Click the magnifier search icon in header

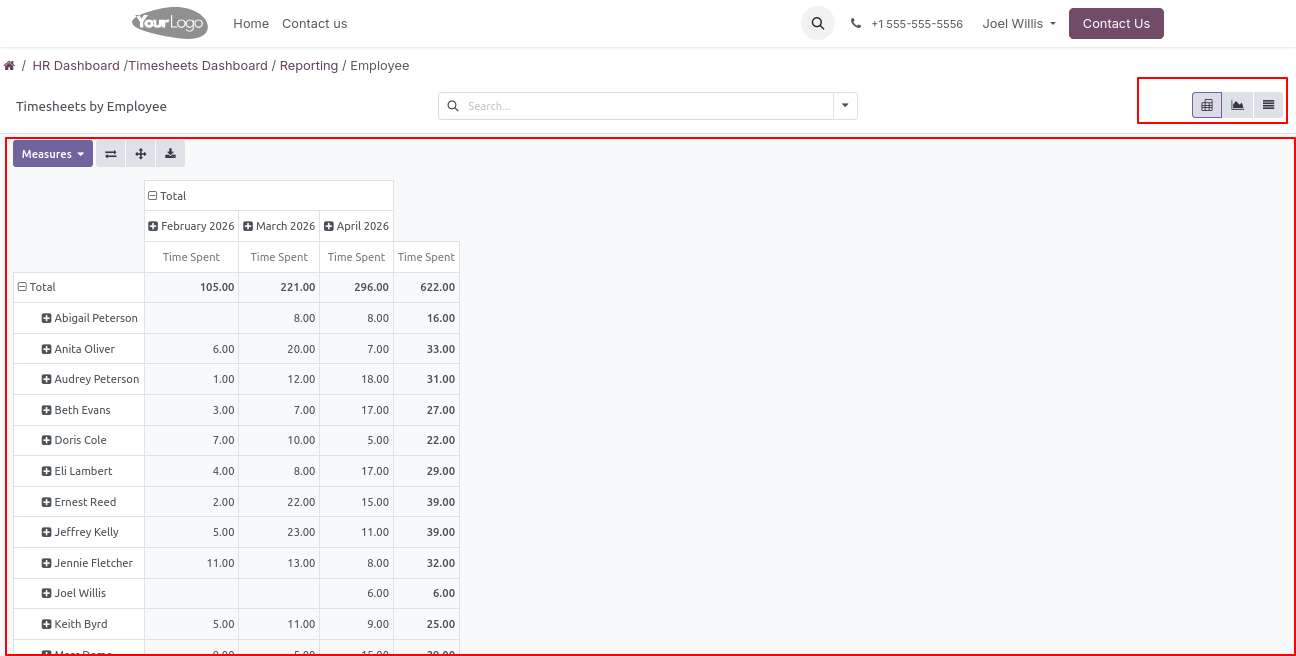click(x=818, y=24)
